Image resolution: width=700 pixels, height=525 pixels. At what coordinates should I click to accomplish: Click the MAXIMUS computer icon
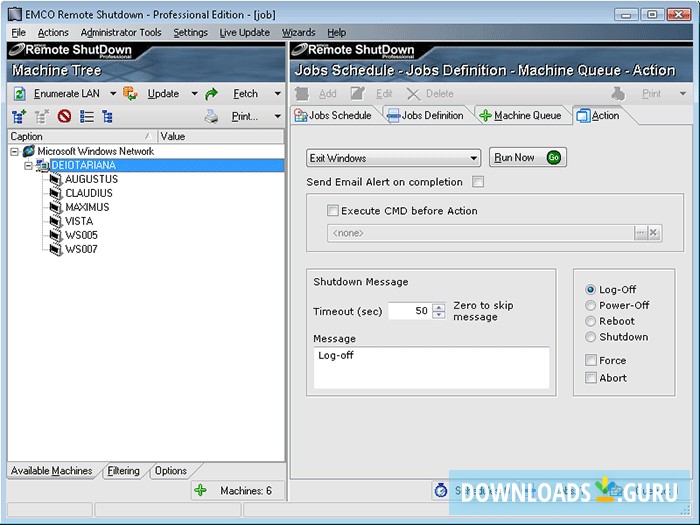click(x=55, y=207)
